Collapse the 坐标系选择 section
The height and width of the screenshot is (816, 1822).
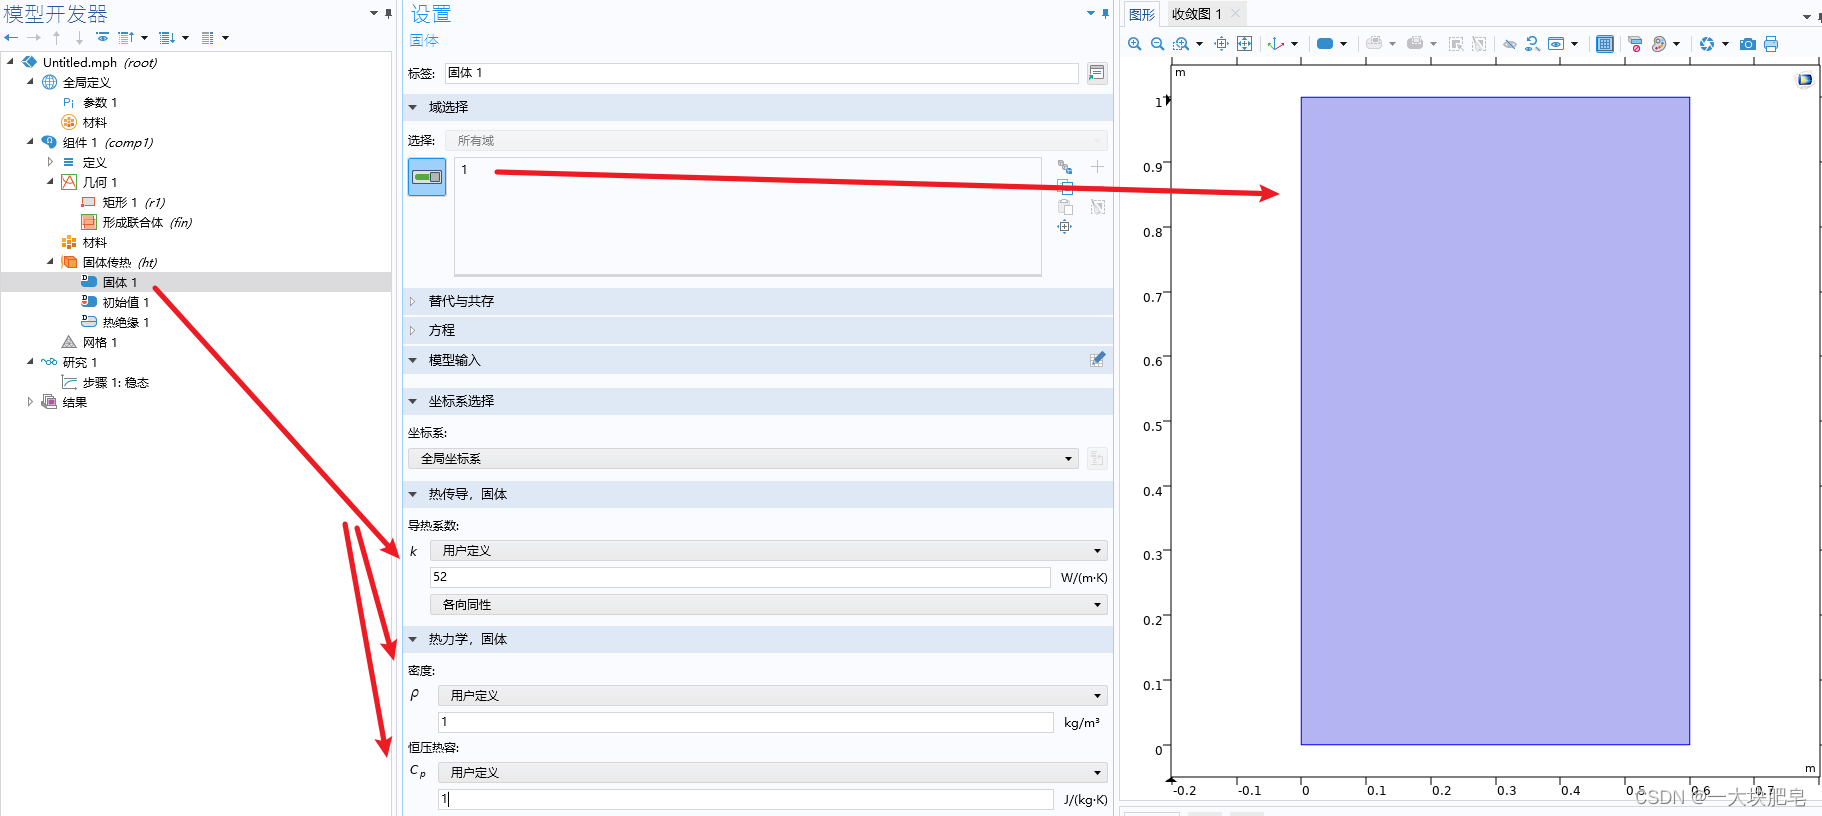(412, 401)
